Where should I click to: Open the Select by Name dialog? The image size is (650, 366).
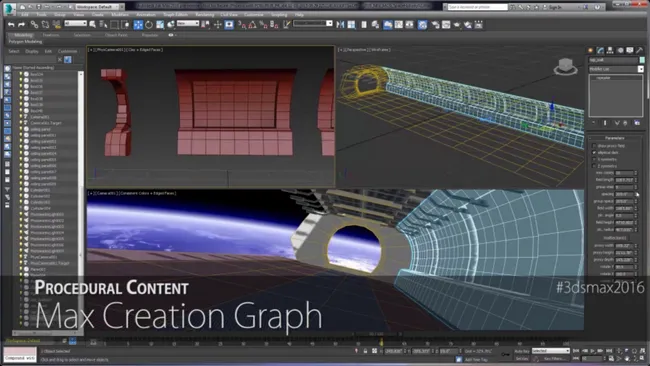coord(103,25)
